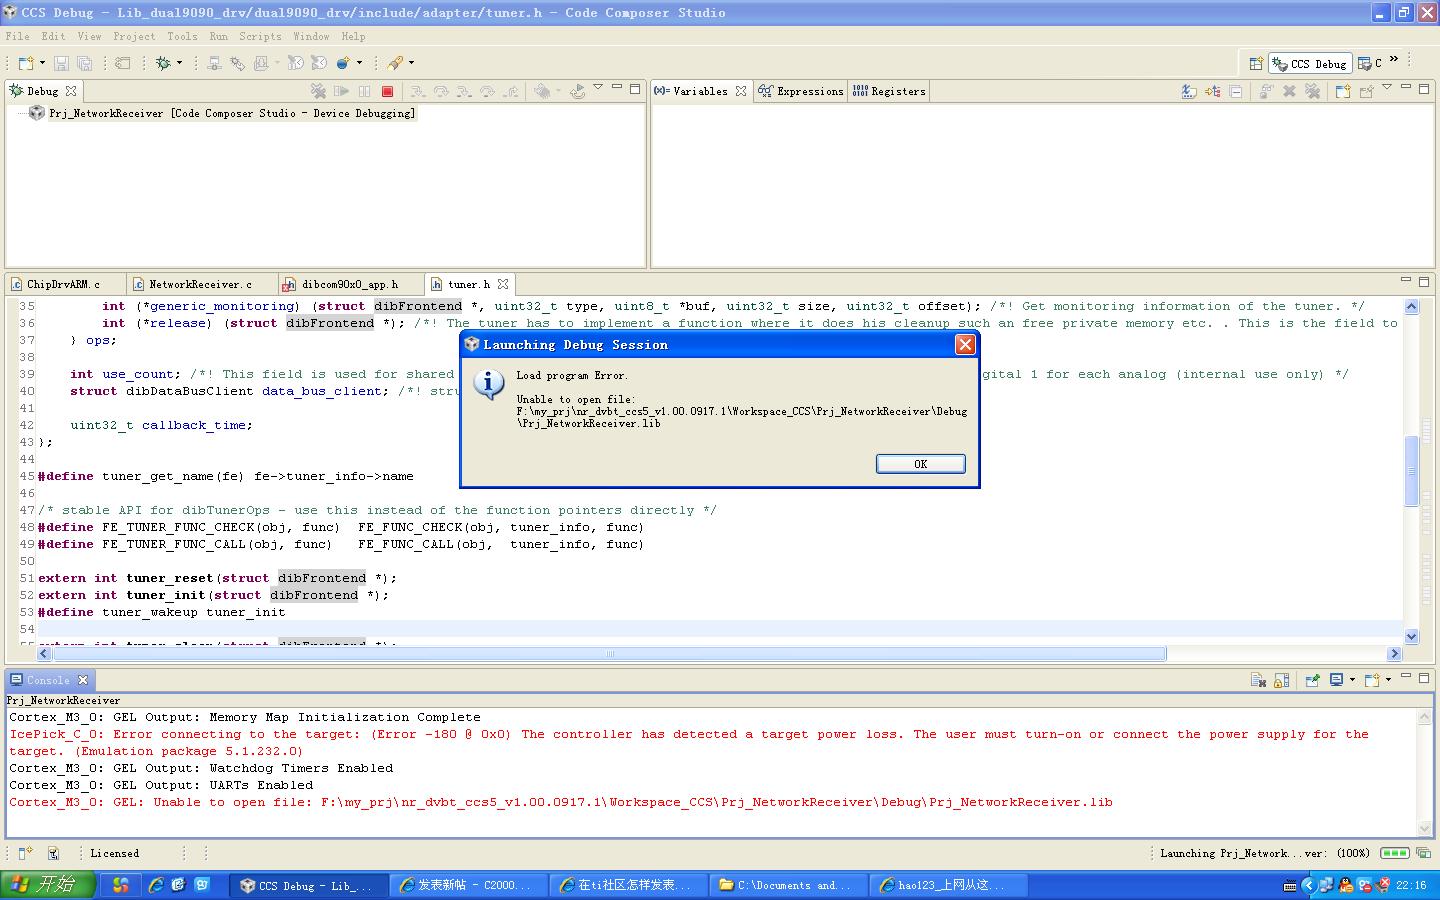Toggle the CCS Debug perspective button
Viewport: 1440px width, 900px height.
1310,63
